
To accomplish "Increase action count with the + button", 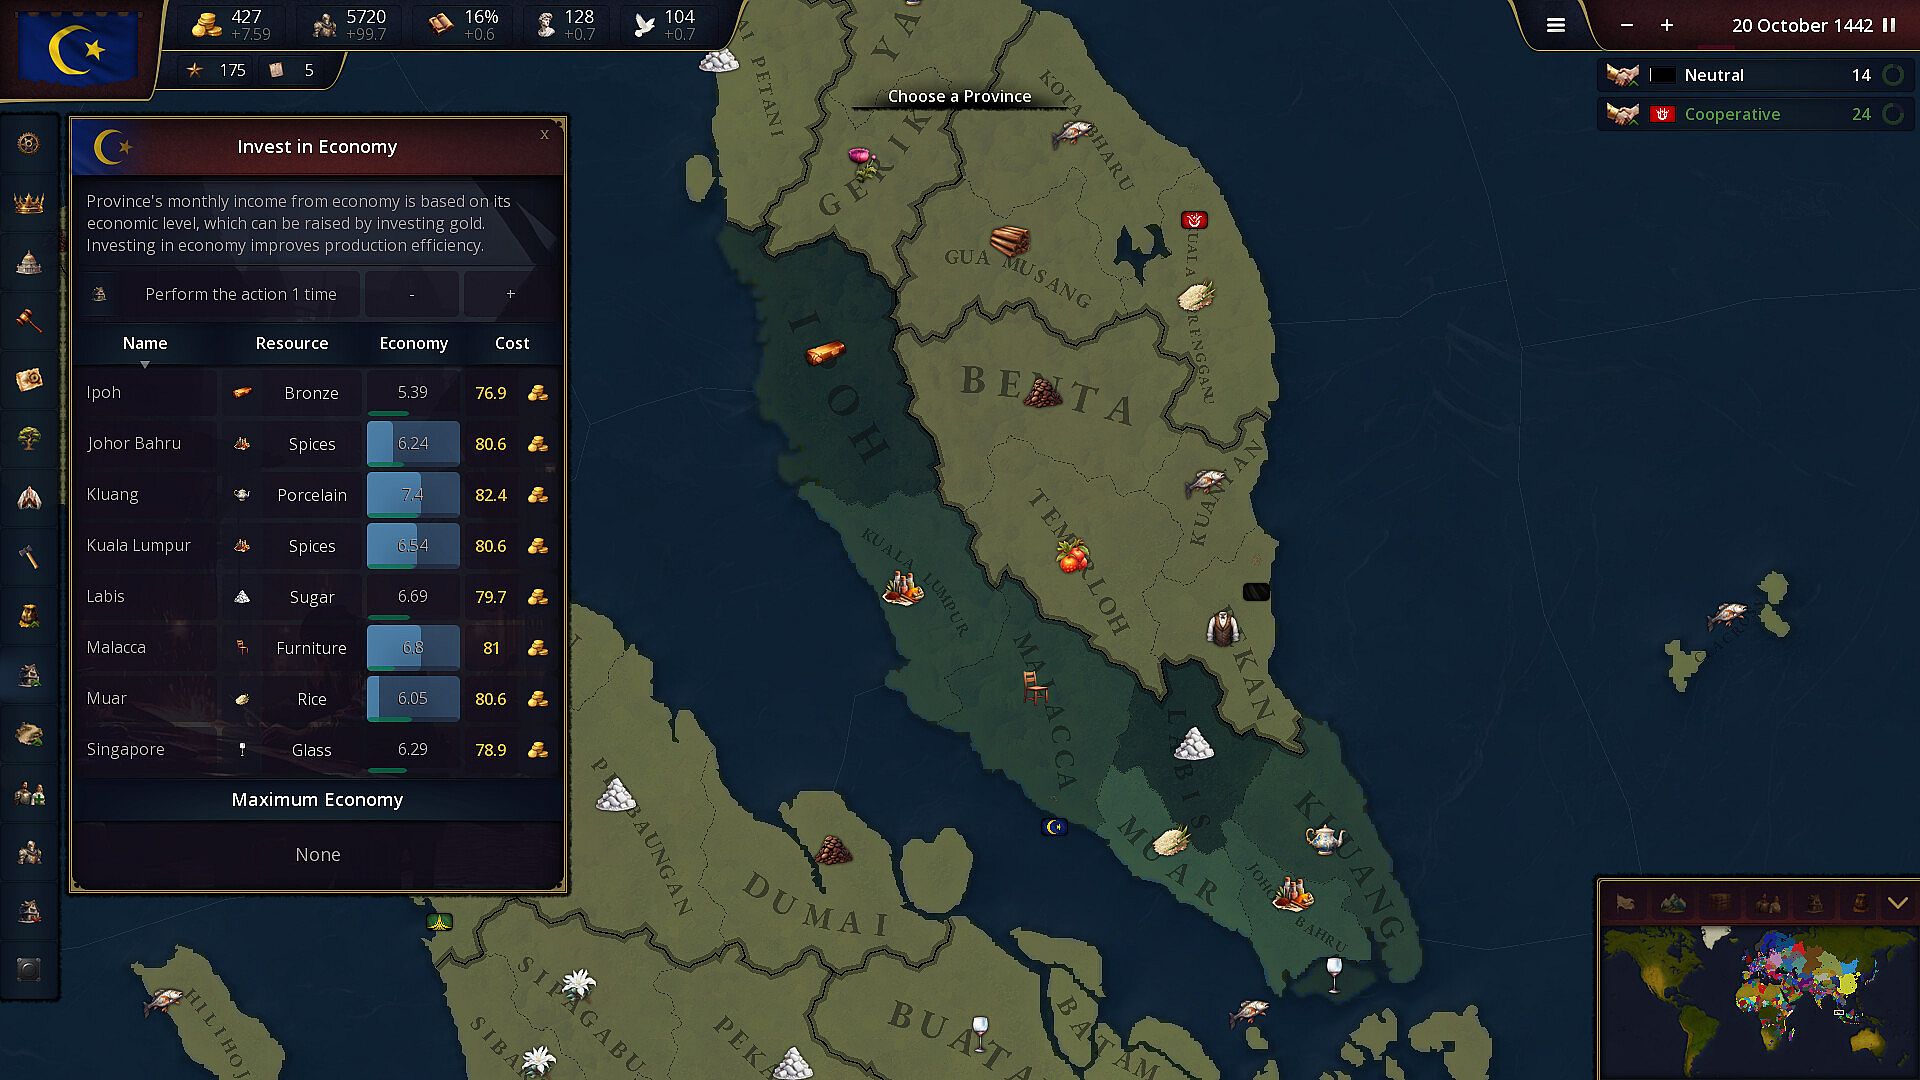I will click(510, 294).
